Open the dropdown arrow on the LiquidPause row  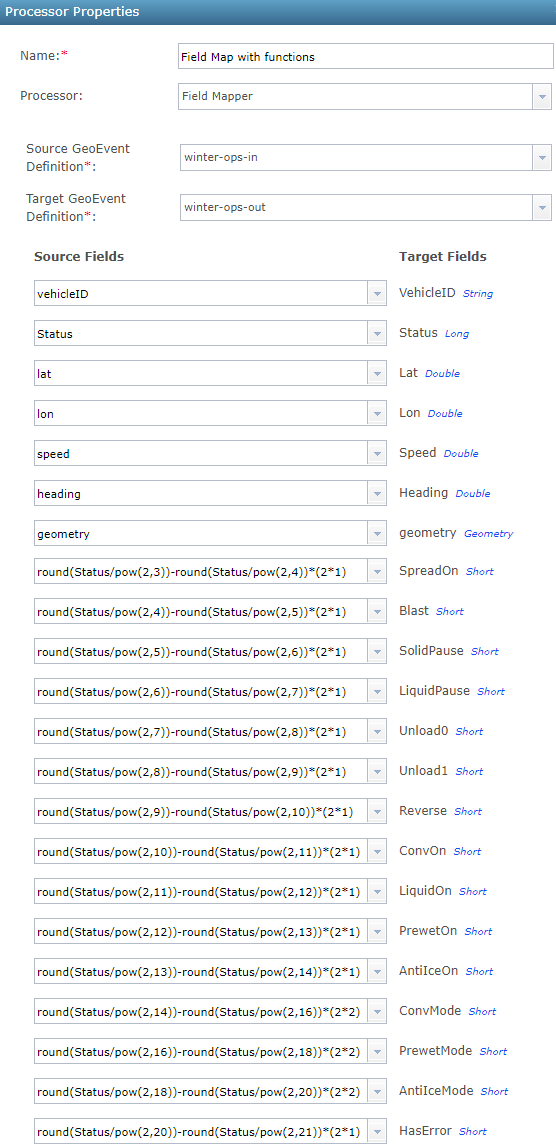coord(377,691)
